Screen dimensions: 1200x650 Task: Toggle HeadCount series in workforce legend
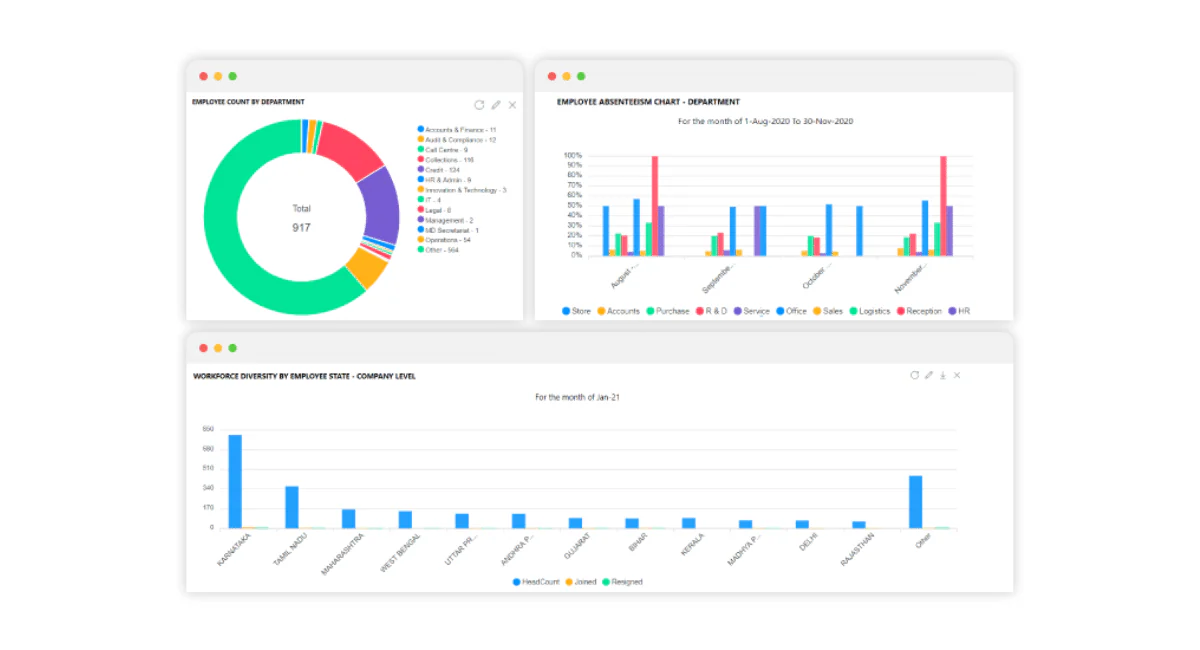click(x=537, y=581)
